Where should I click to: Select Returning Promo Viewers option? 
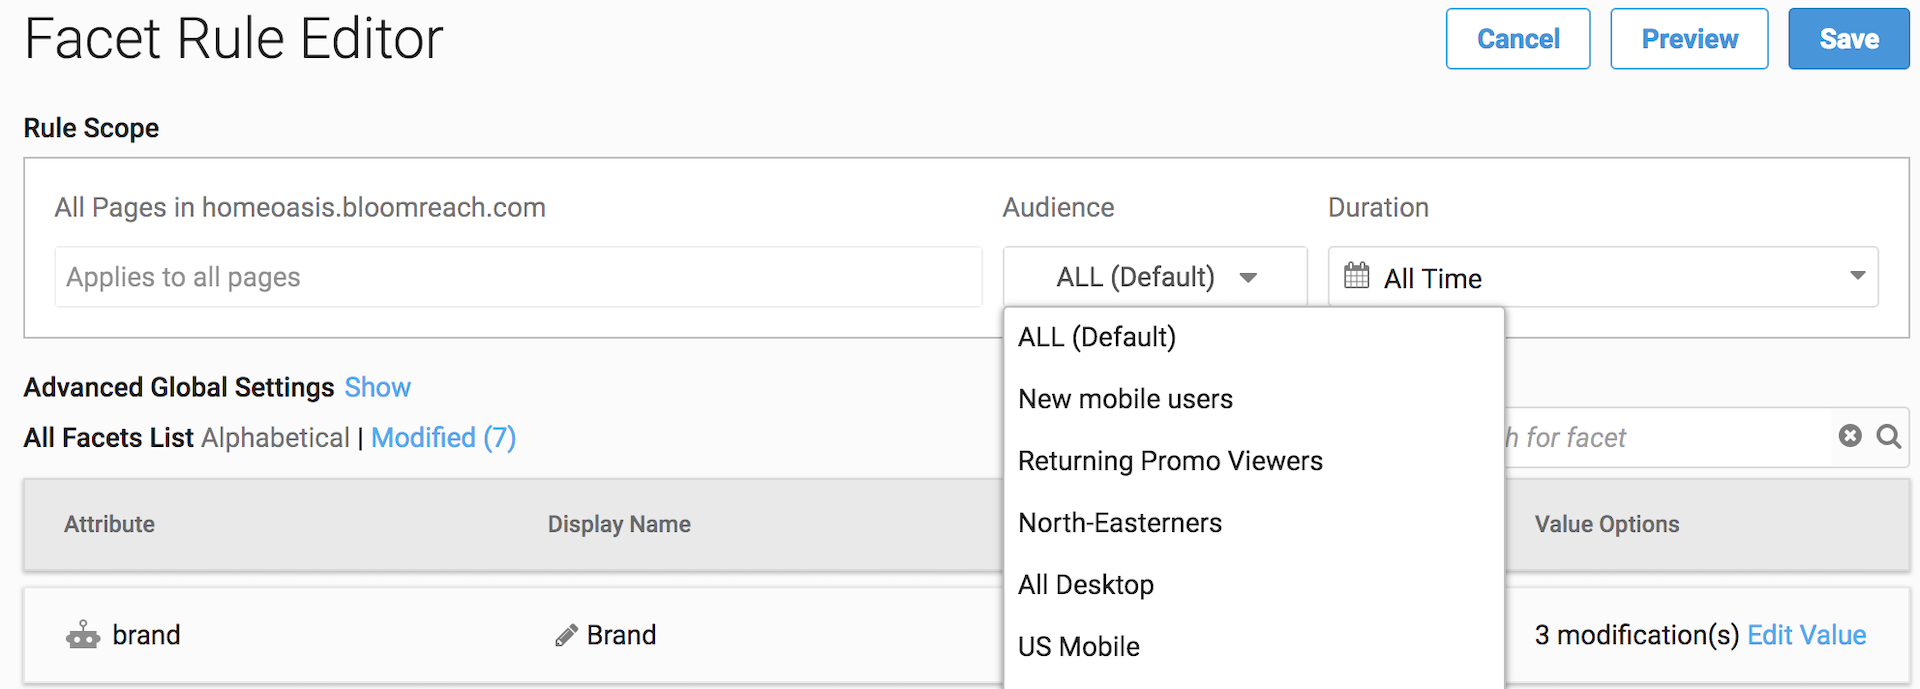click(1170, 461)
